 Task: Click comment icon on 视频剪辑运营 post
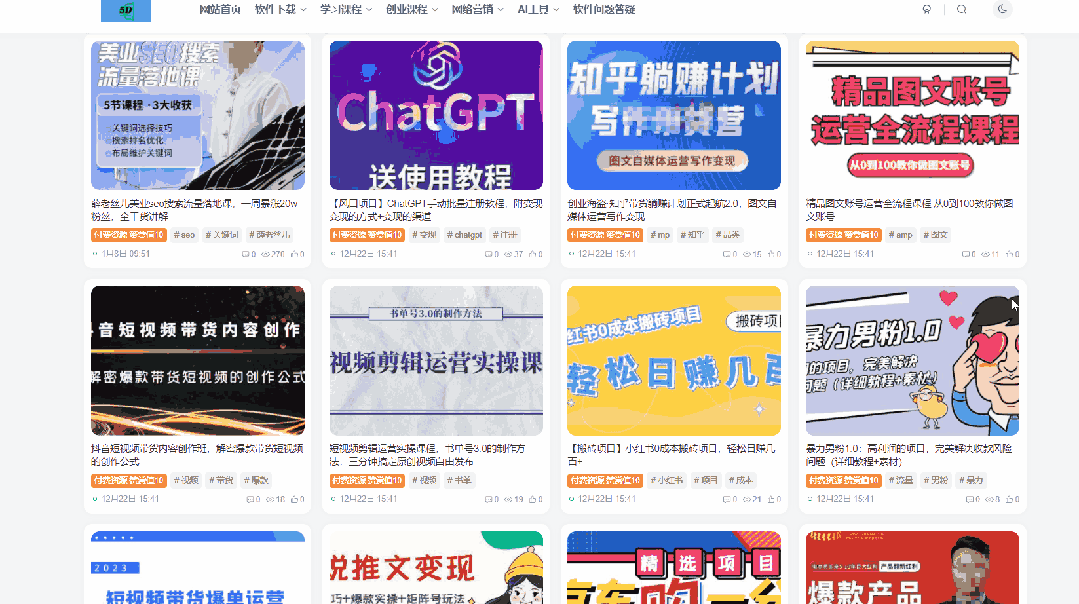pyautogui.click(x=491, y=499)
